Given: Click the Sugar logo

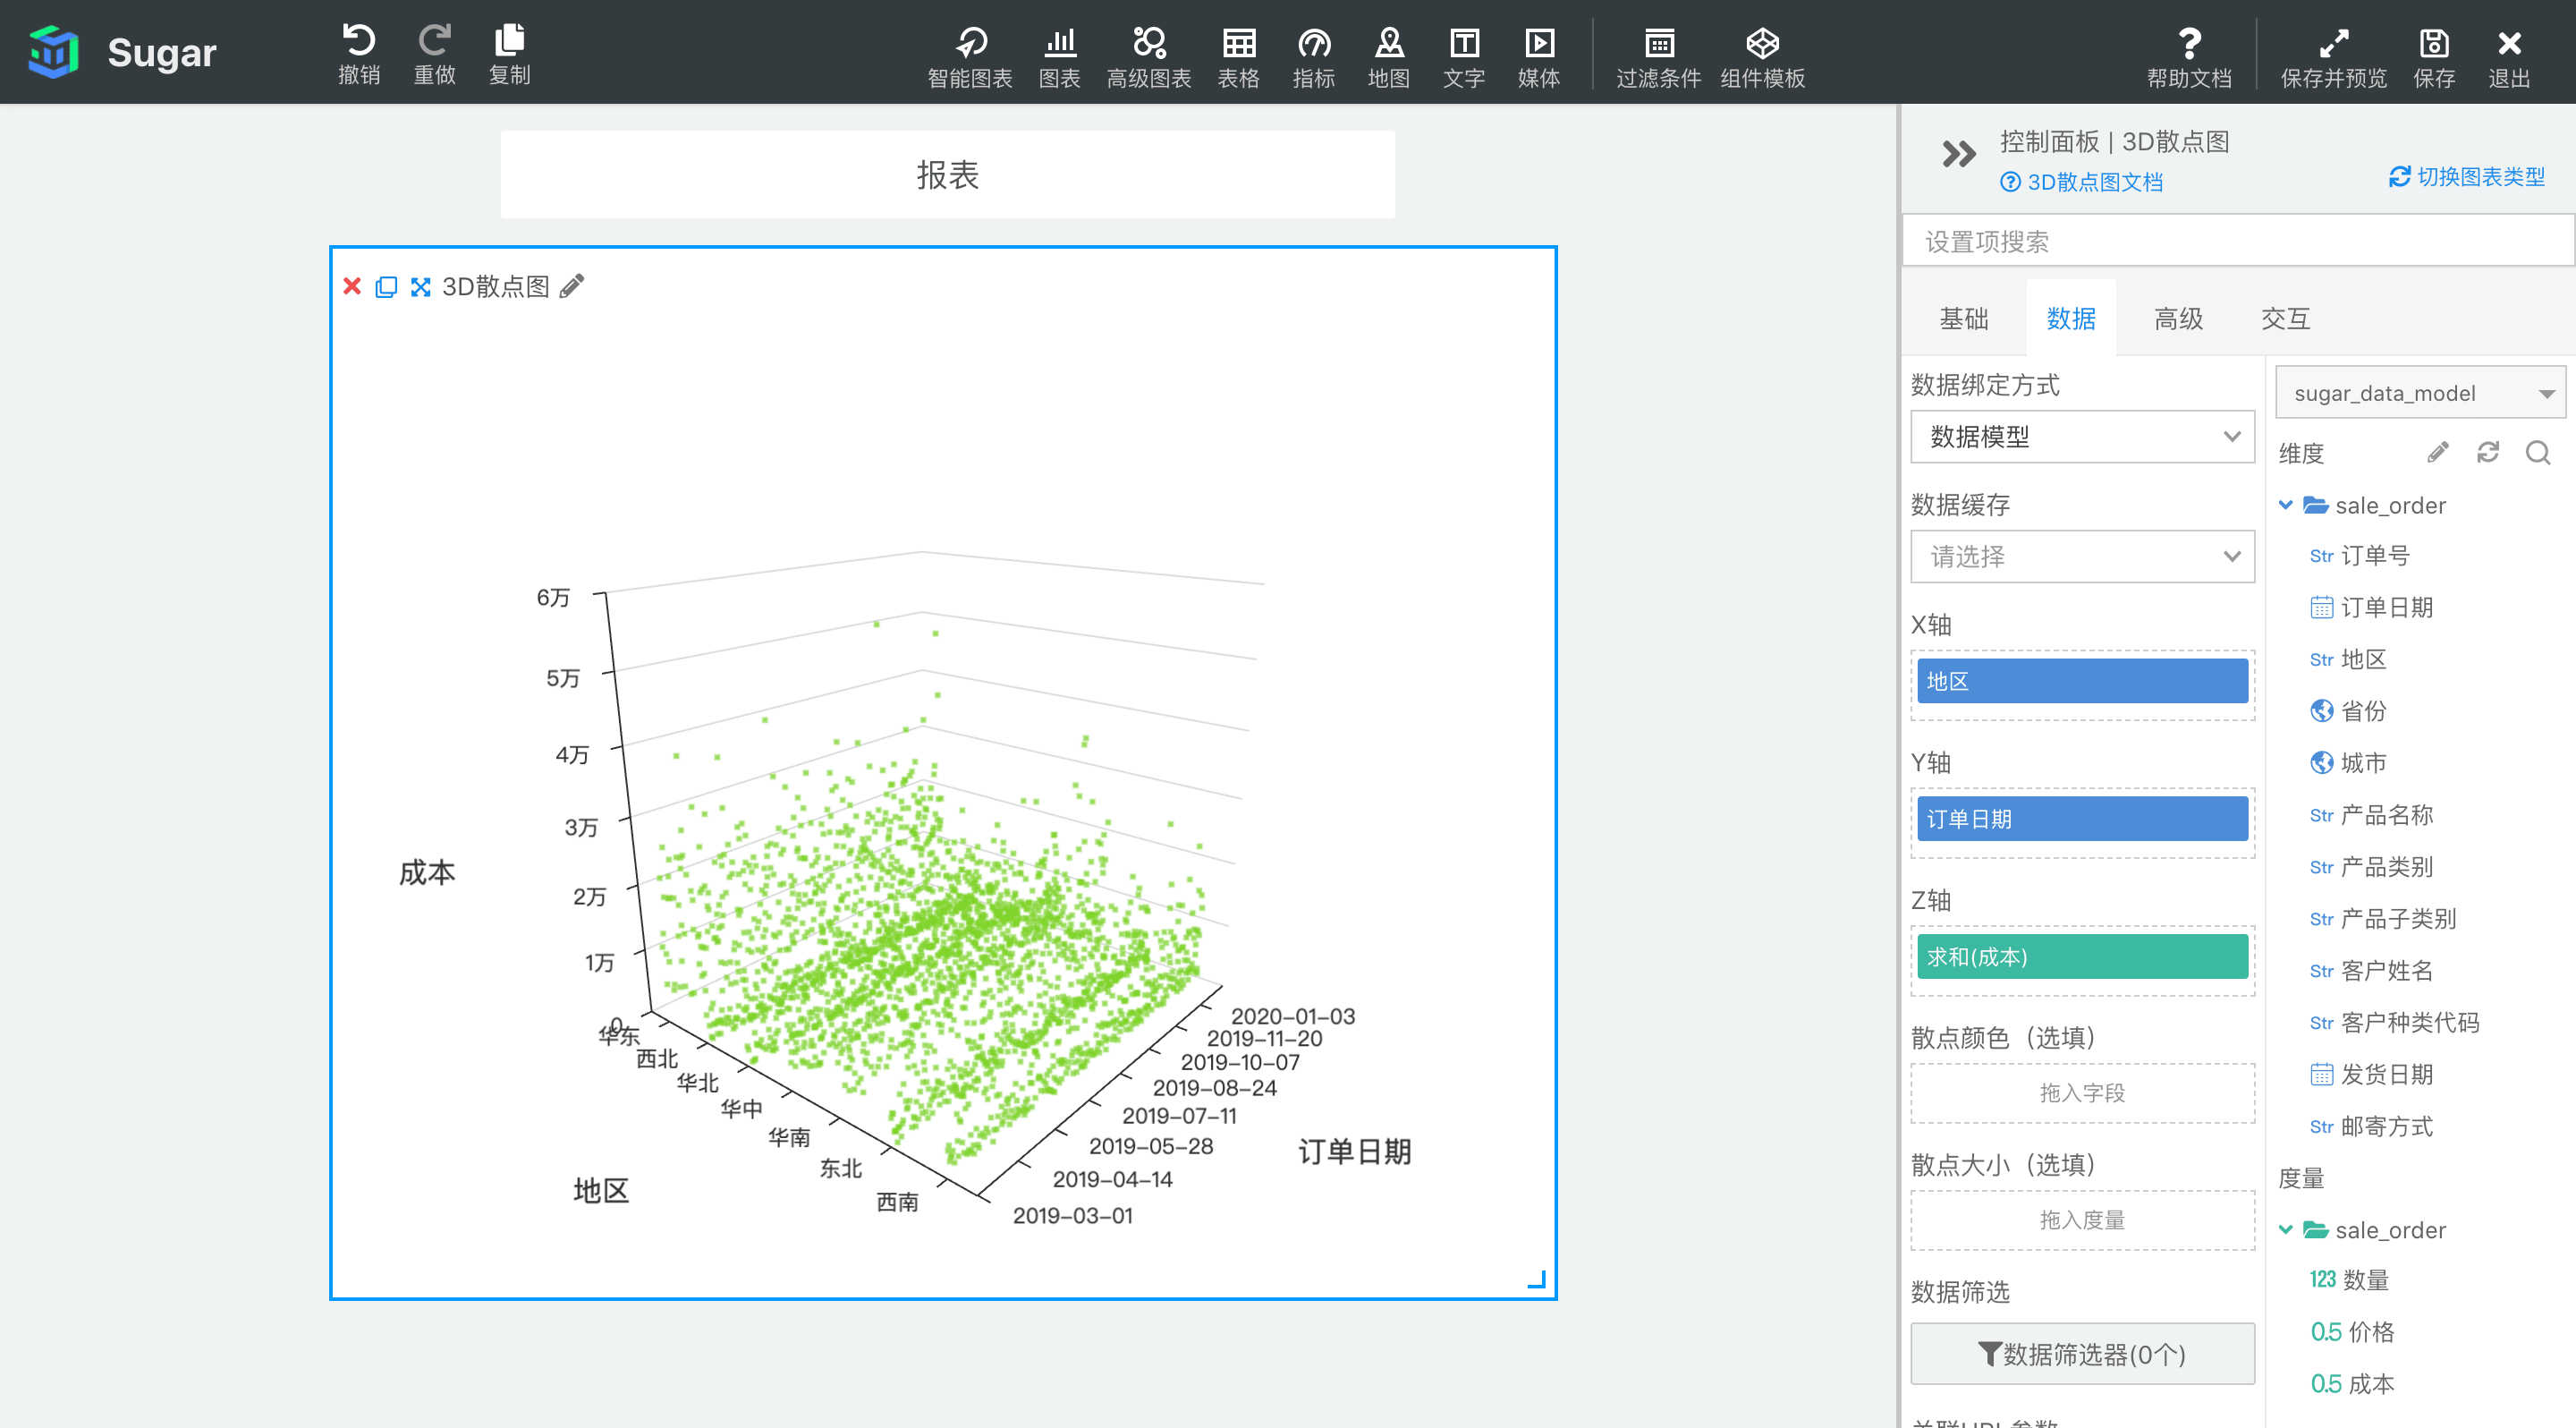Looking at the screenshot, I should click(54, 52).
